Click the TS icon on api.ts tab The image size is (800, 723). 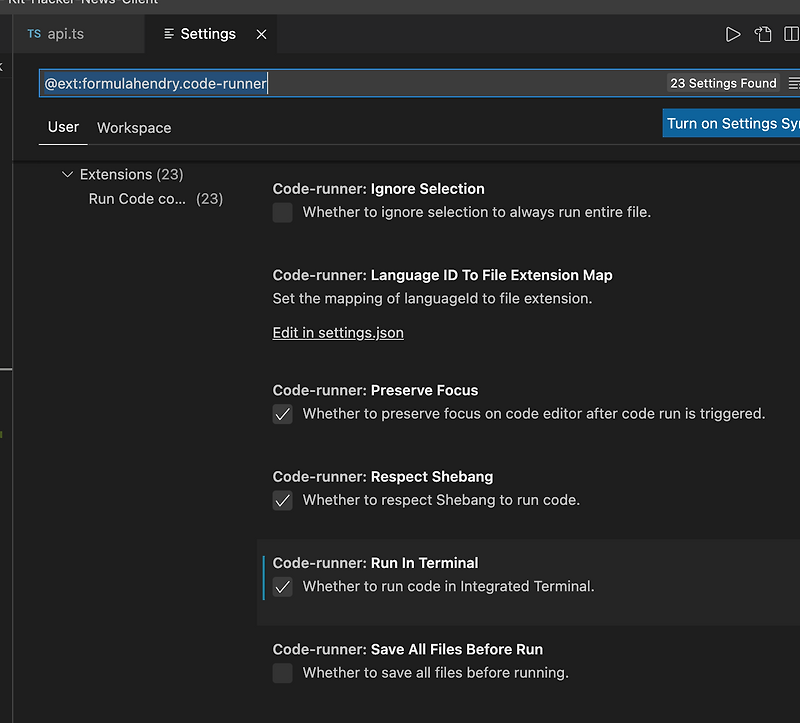click(34, 34)
